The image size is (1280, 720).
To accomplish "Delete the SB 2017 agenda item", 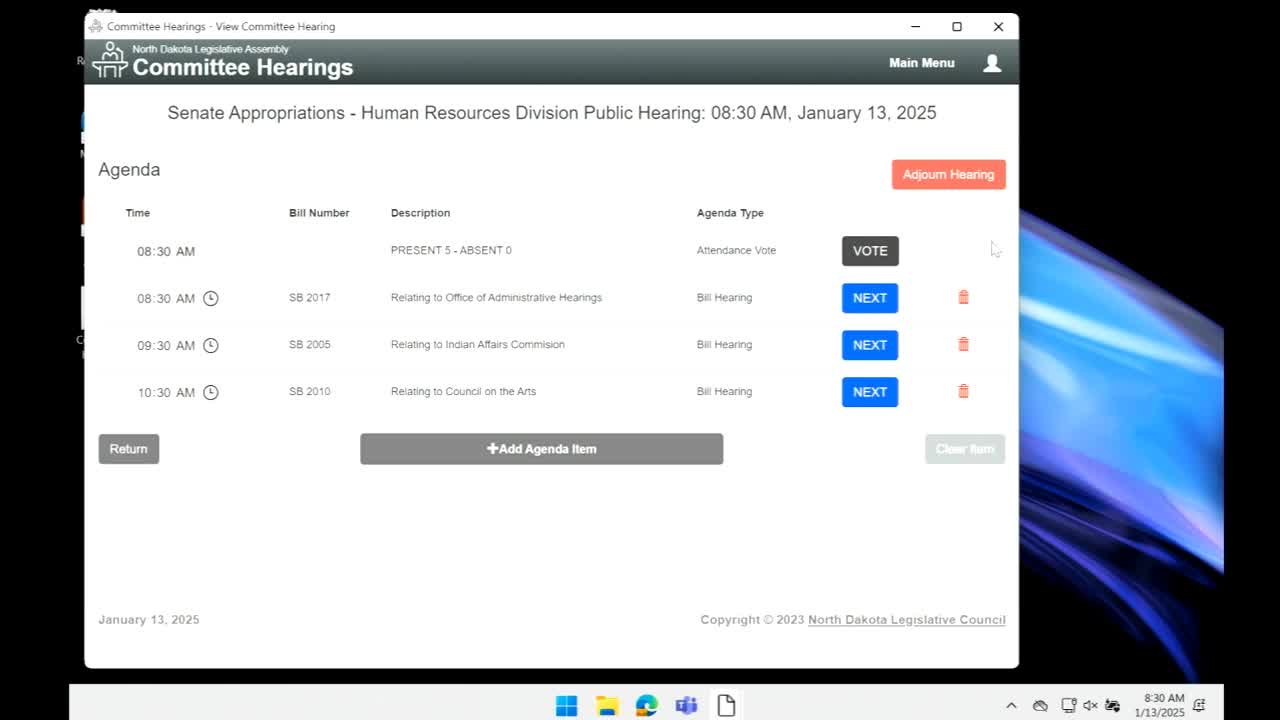I will tap(963, 297).
